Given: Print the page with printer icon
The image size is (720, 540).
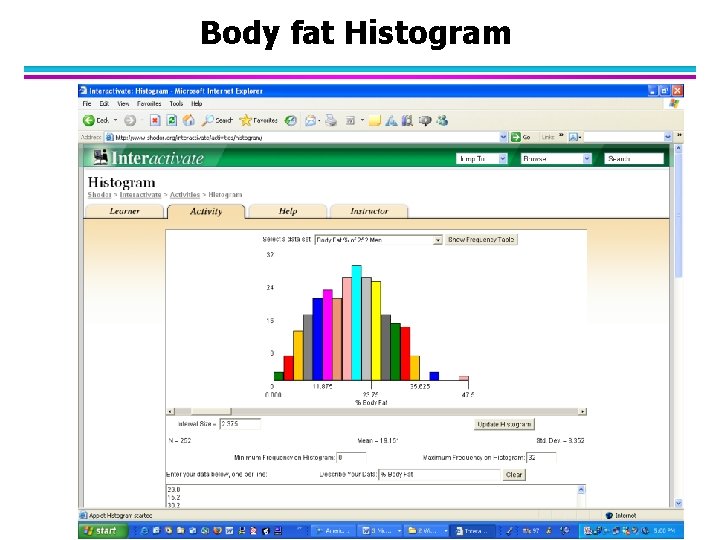Looking at the screenshot, I should point(331,121).
